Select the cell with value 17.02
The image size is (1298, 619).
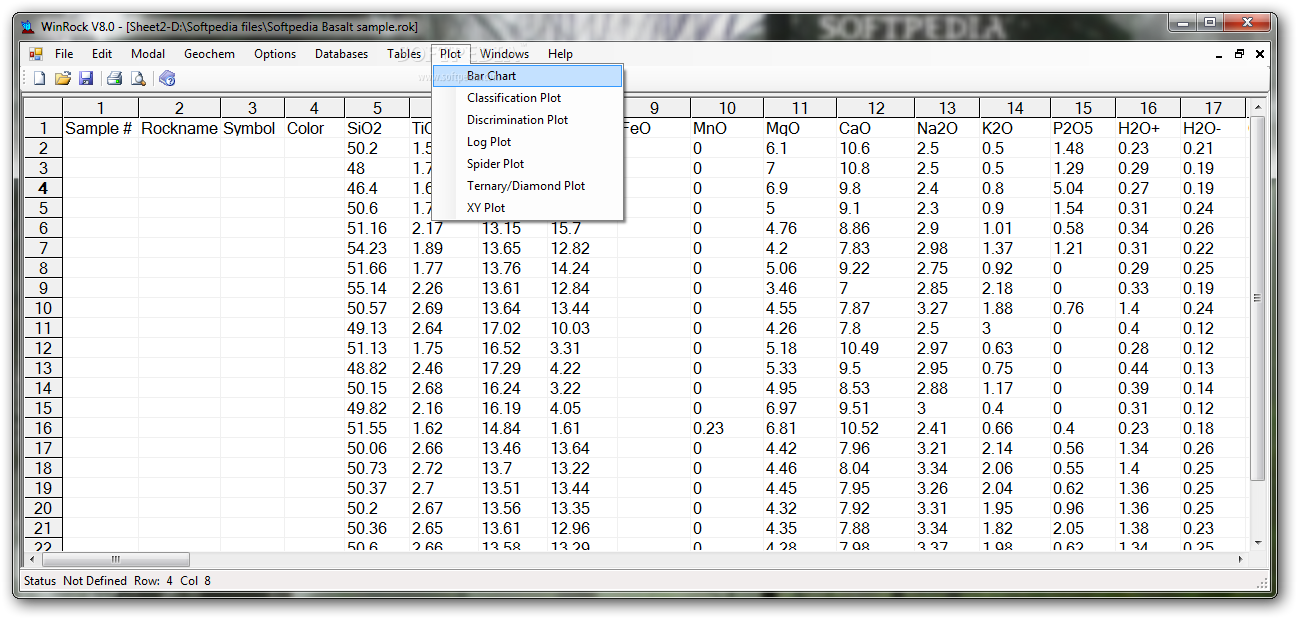point(513,328)
